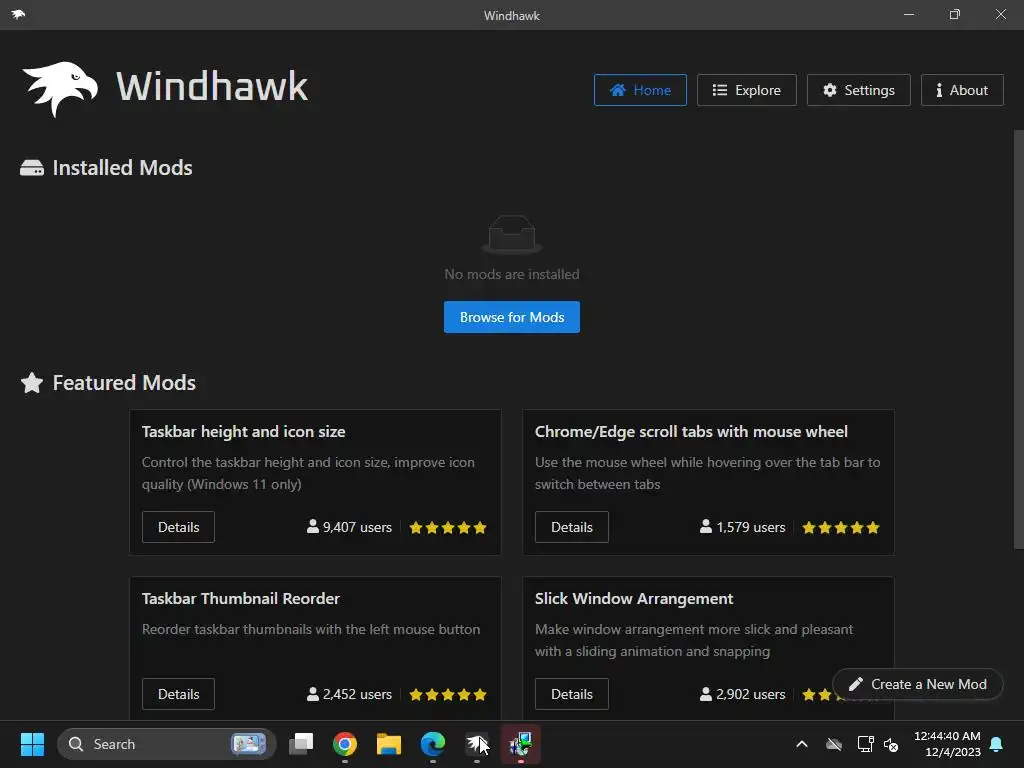The height and width of the screenshot is (768, 1024).
Task: Open File Explorer from taskbar
Action: pyautogui.click(x=389, y=744)
